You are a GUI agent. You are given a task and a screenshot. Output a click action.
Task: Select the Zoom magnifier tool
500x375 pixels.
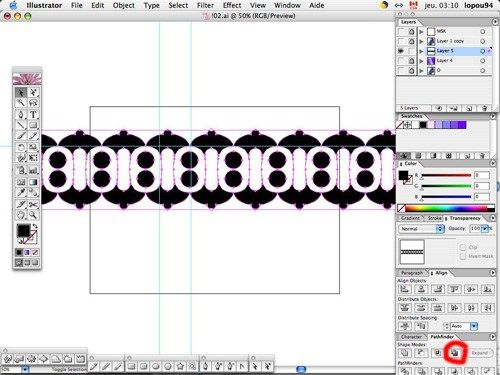(33, 215)
